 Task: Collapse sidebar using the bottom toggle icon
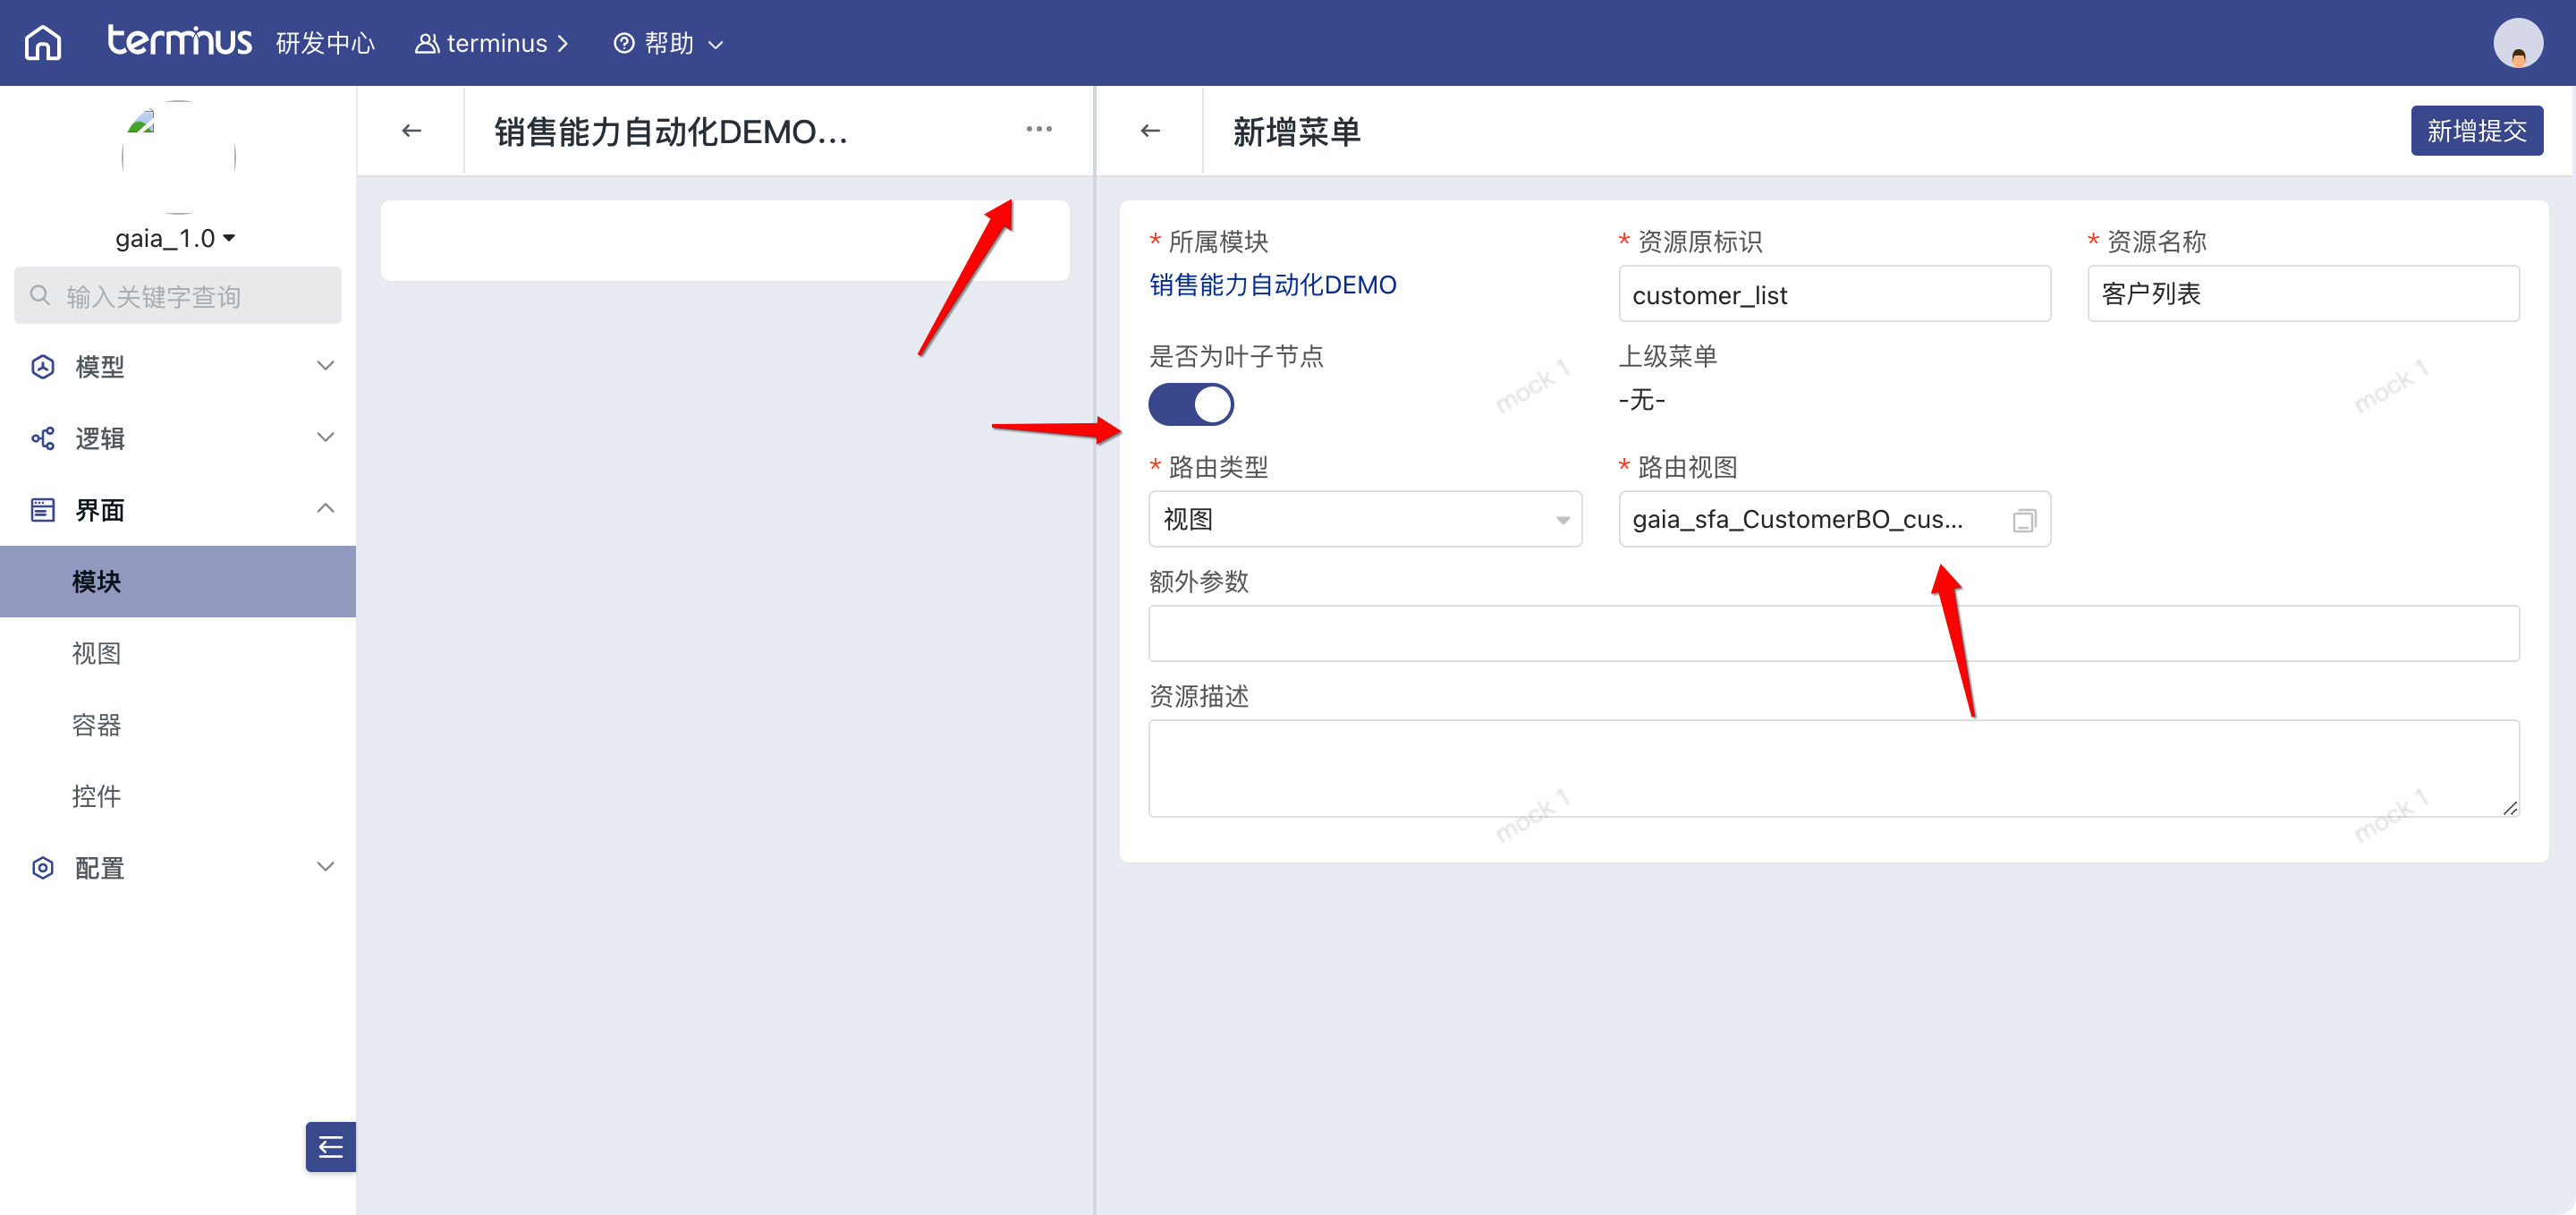[x=330, y=1146]
